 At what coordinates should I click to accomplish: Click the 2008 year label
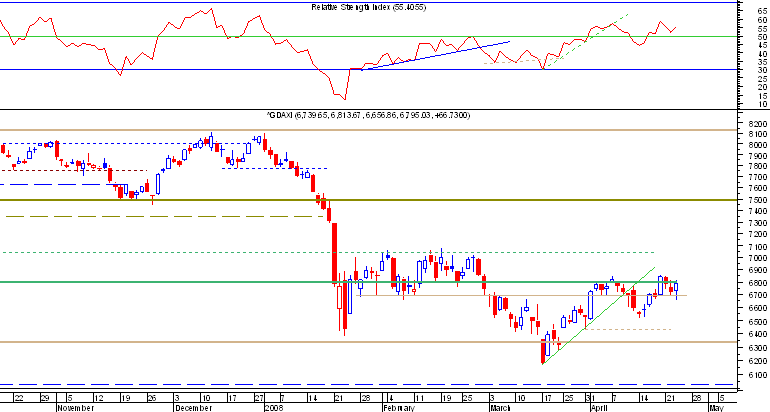click(274, 408)
